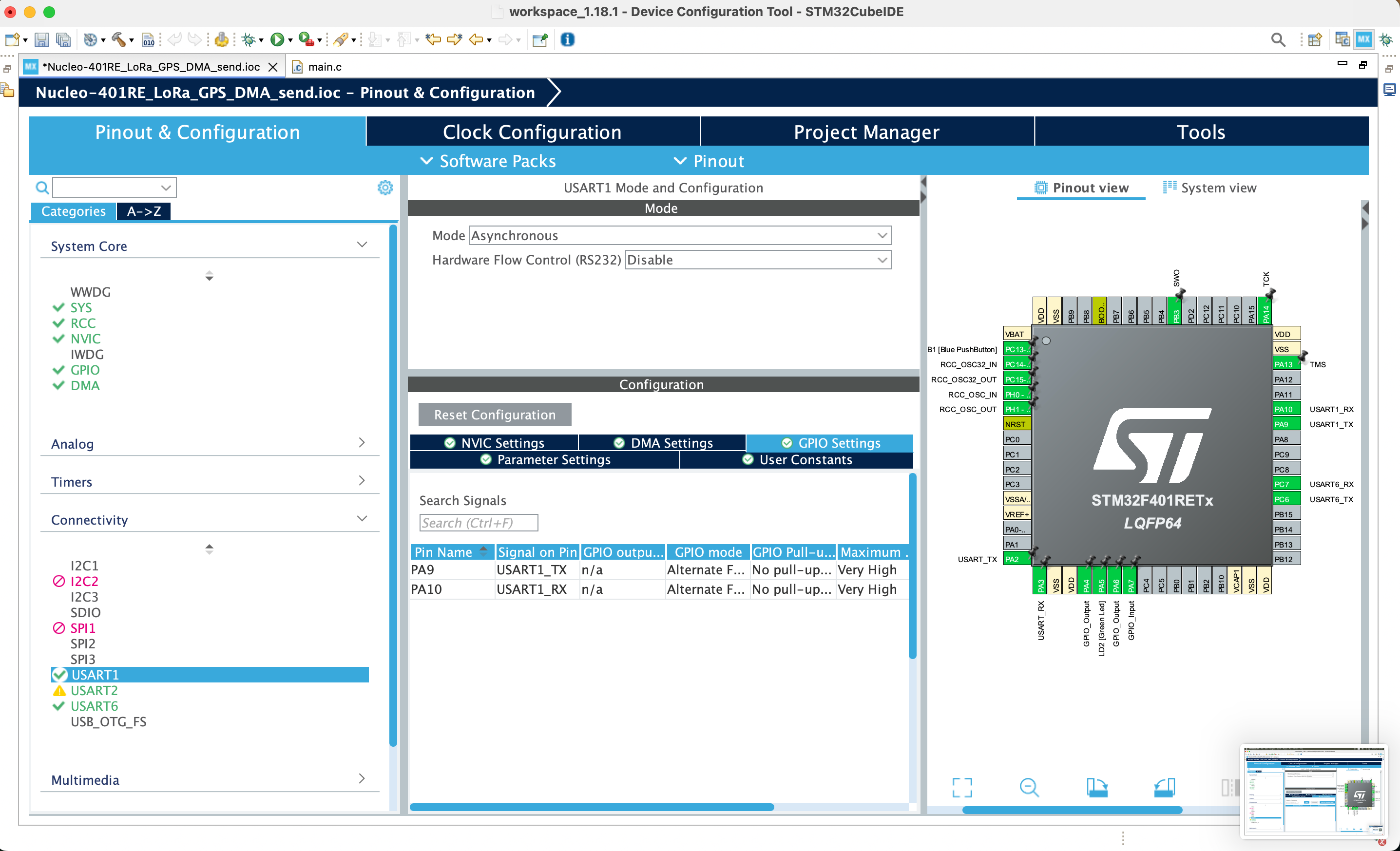Click the green bug Debug icon

pos(248,40)
